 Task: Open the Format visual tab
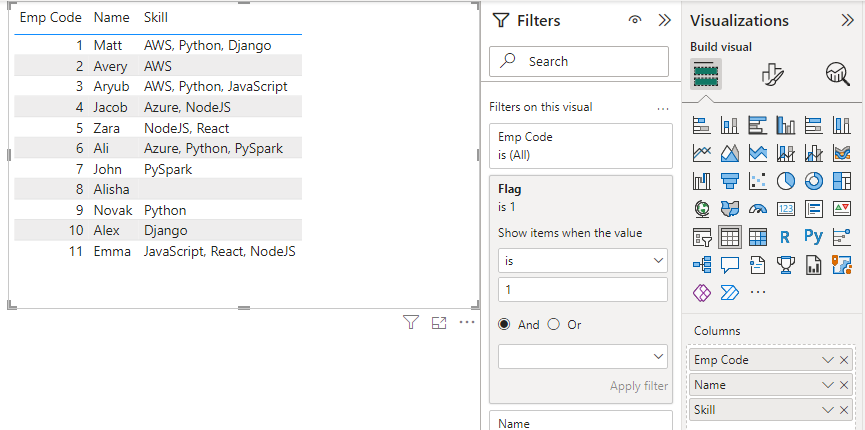click(x=772, y=74)
